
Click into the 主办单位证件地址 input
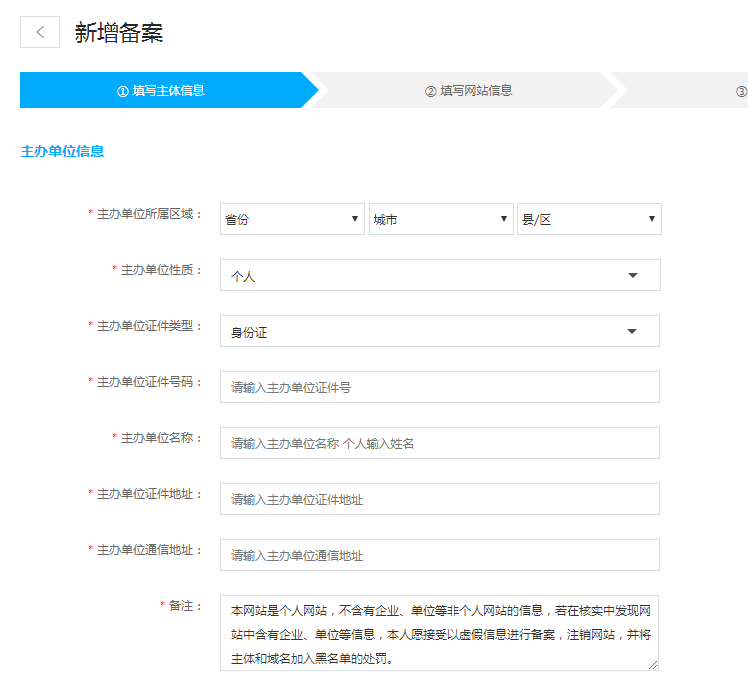(x=439, y=499)
